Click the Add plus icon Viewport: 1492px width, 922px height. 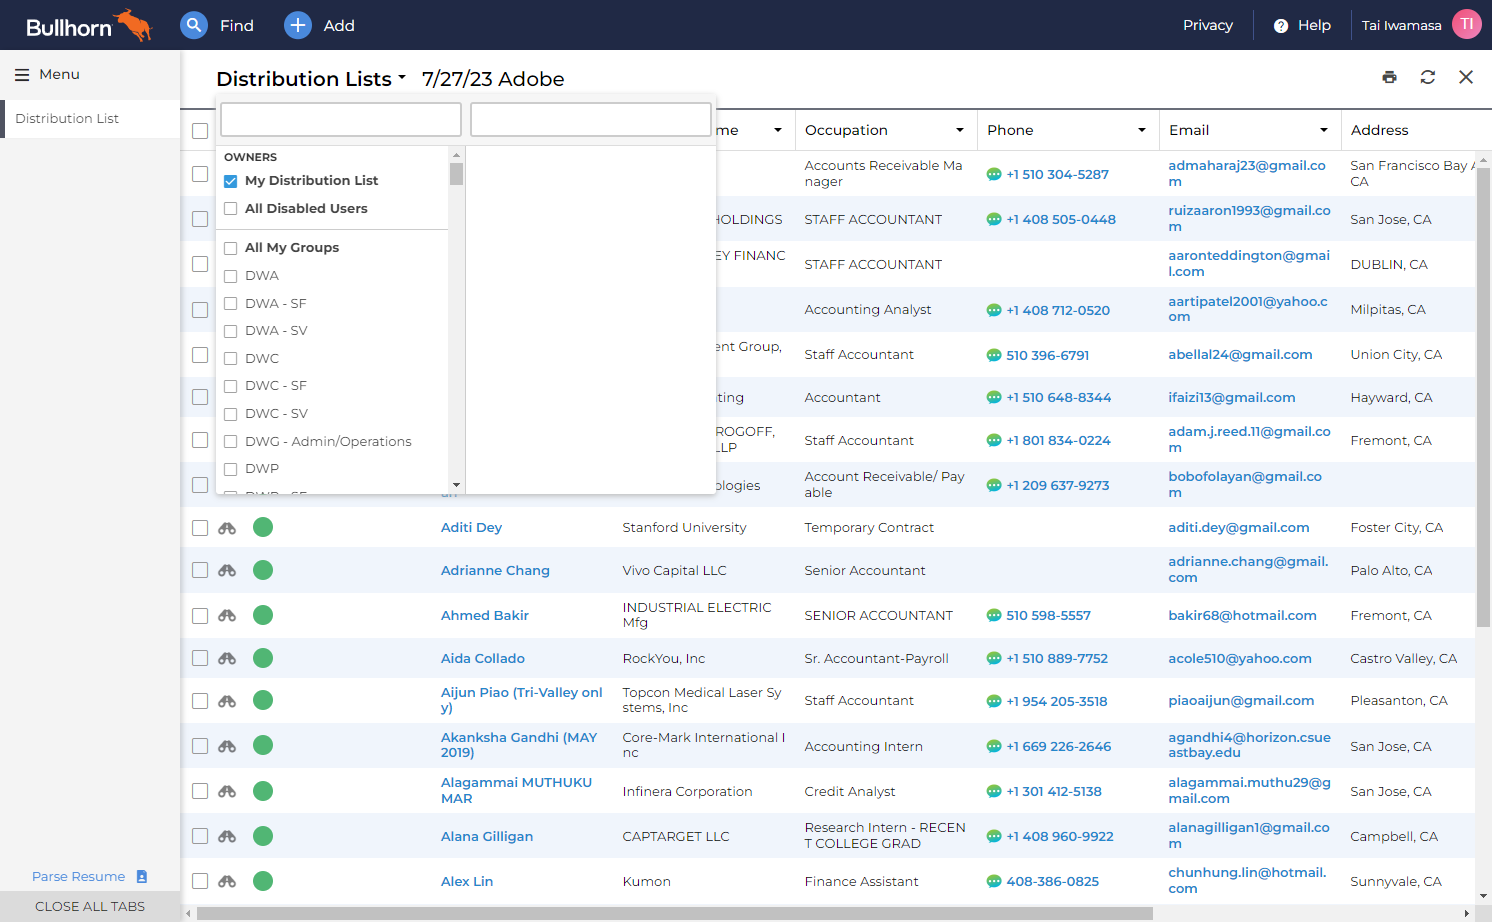(298, 25)
